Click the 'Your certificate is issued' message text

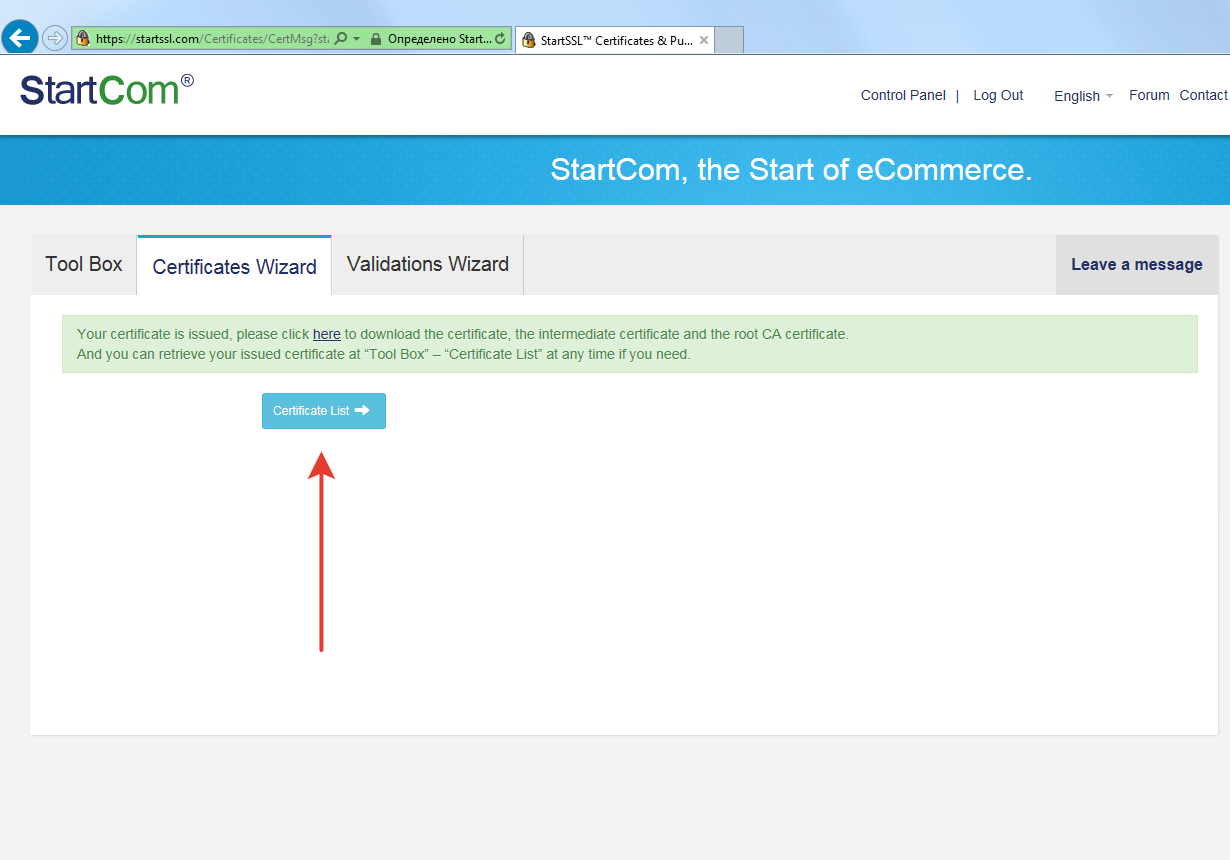click(x=463, y=334)
